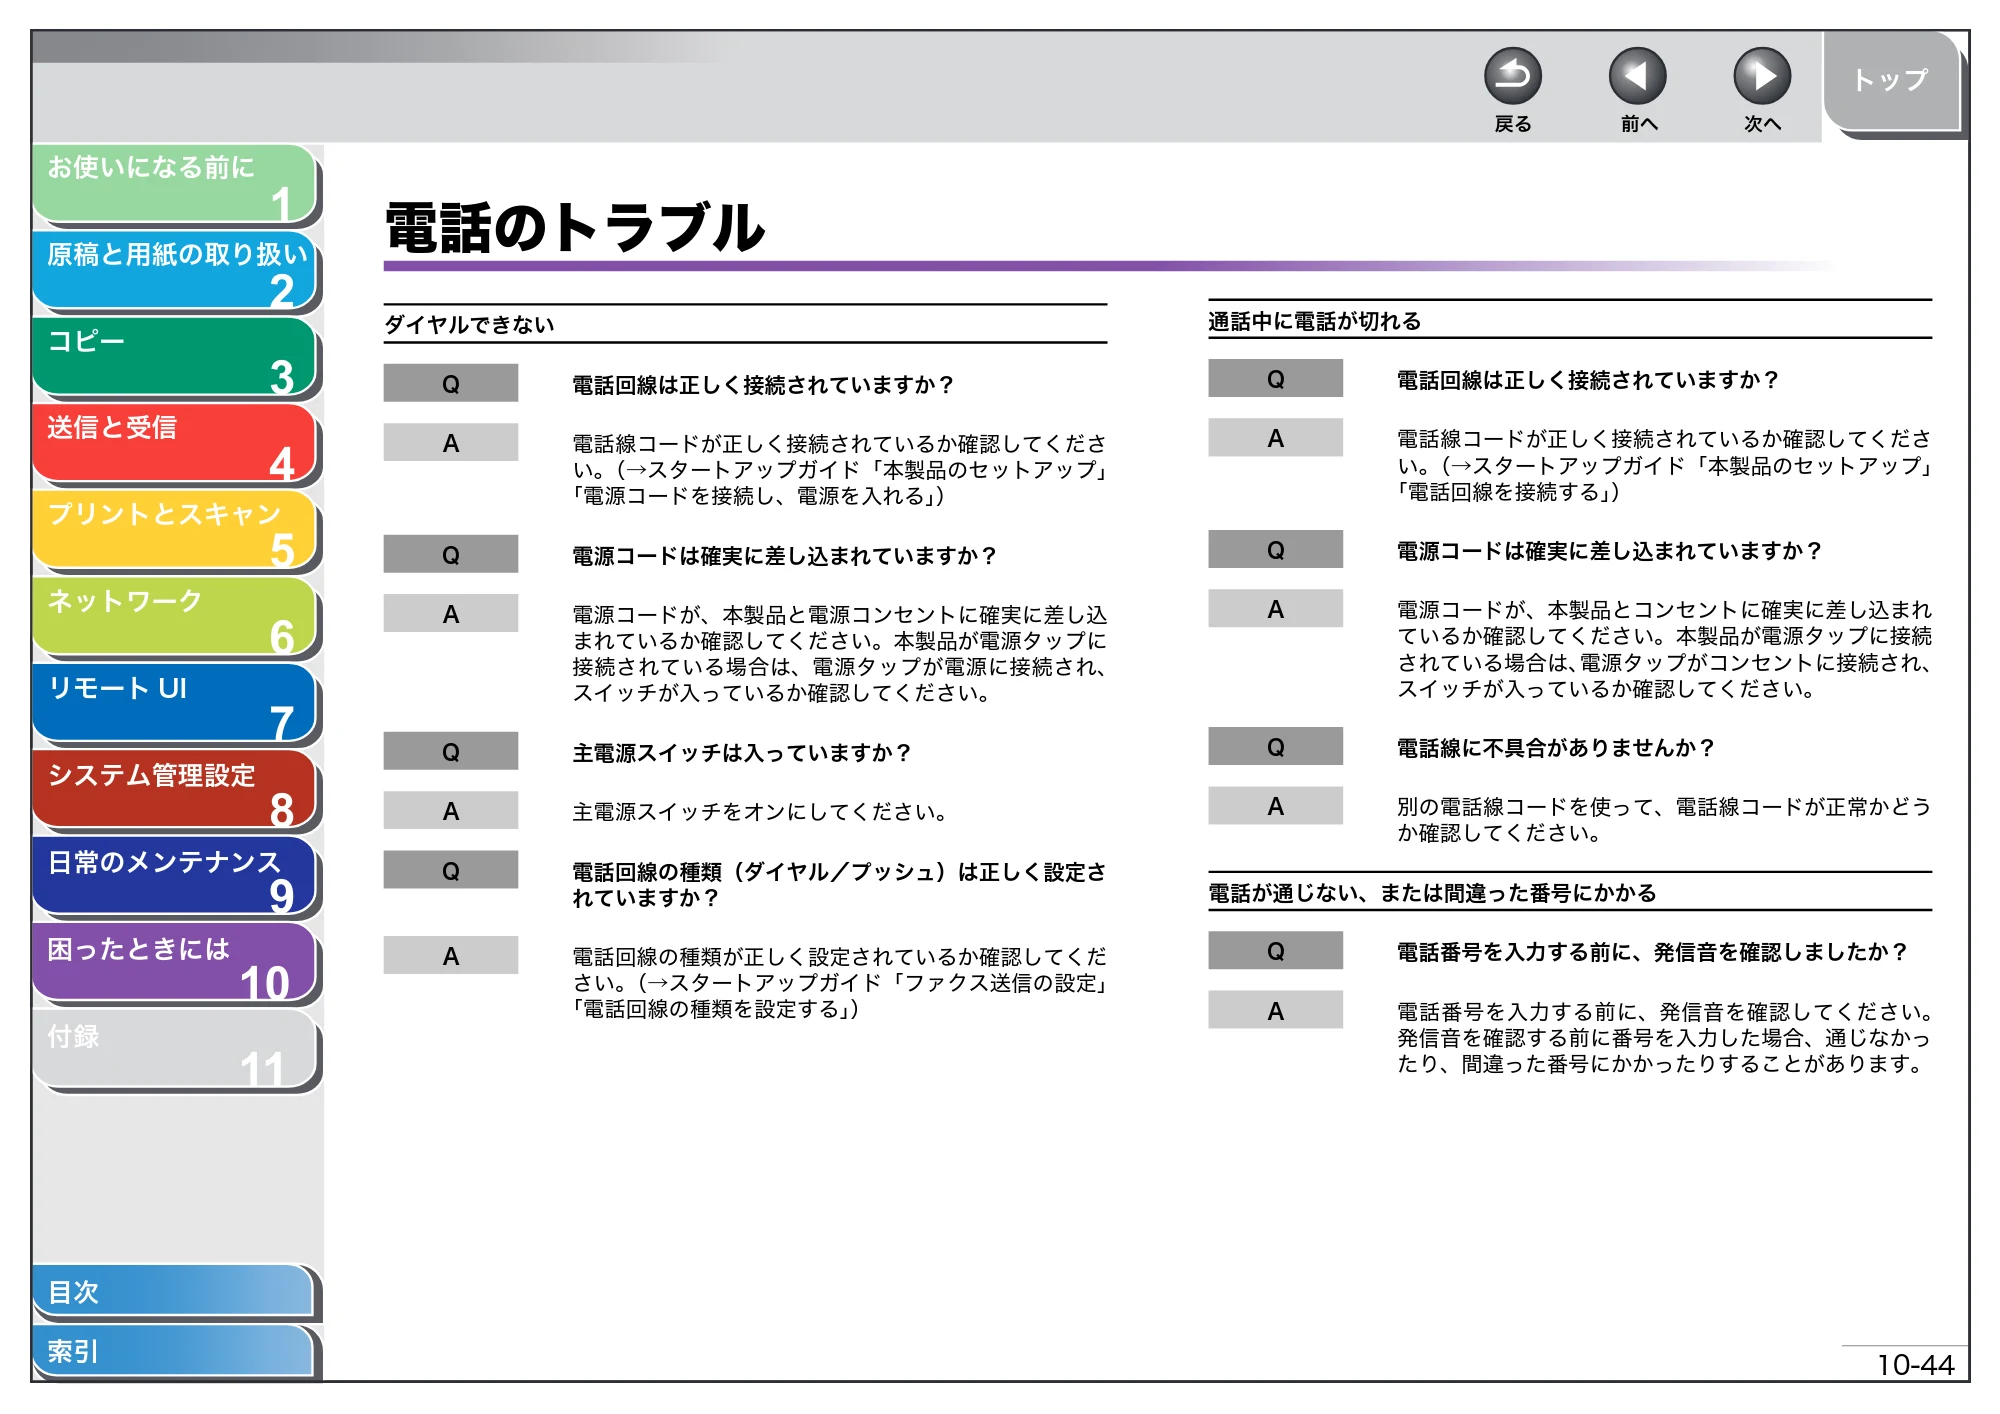Click answer 主電源スイッチをオンにしてください。
The height and width of the screenshot is (1414, 2000).
tap(760, 811)
